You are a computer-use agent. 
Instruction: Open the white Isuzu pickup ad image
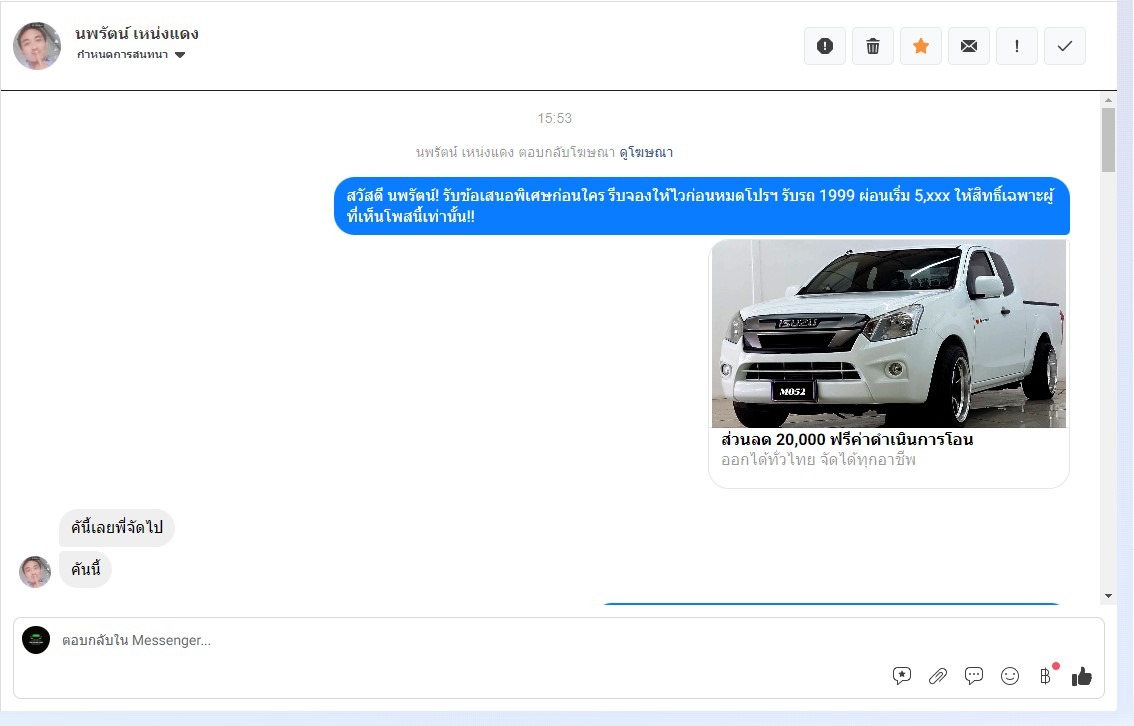tap(889, 333)
